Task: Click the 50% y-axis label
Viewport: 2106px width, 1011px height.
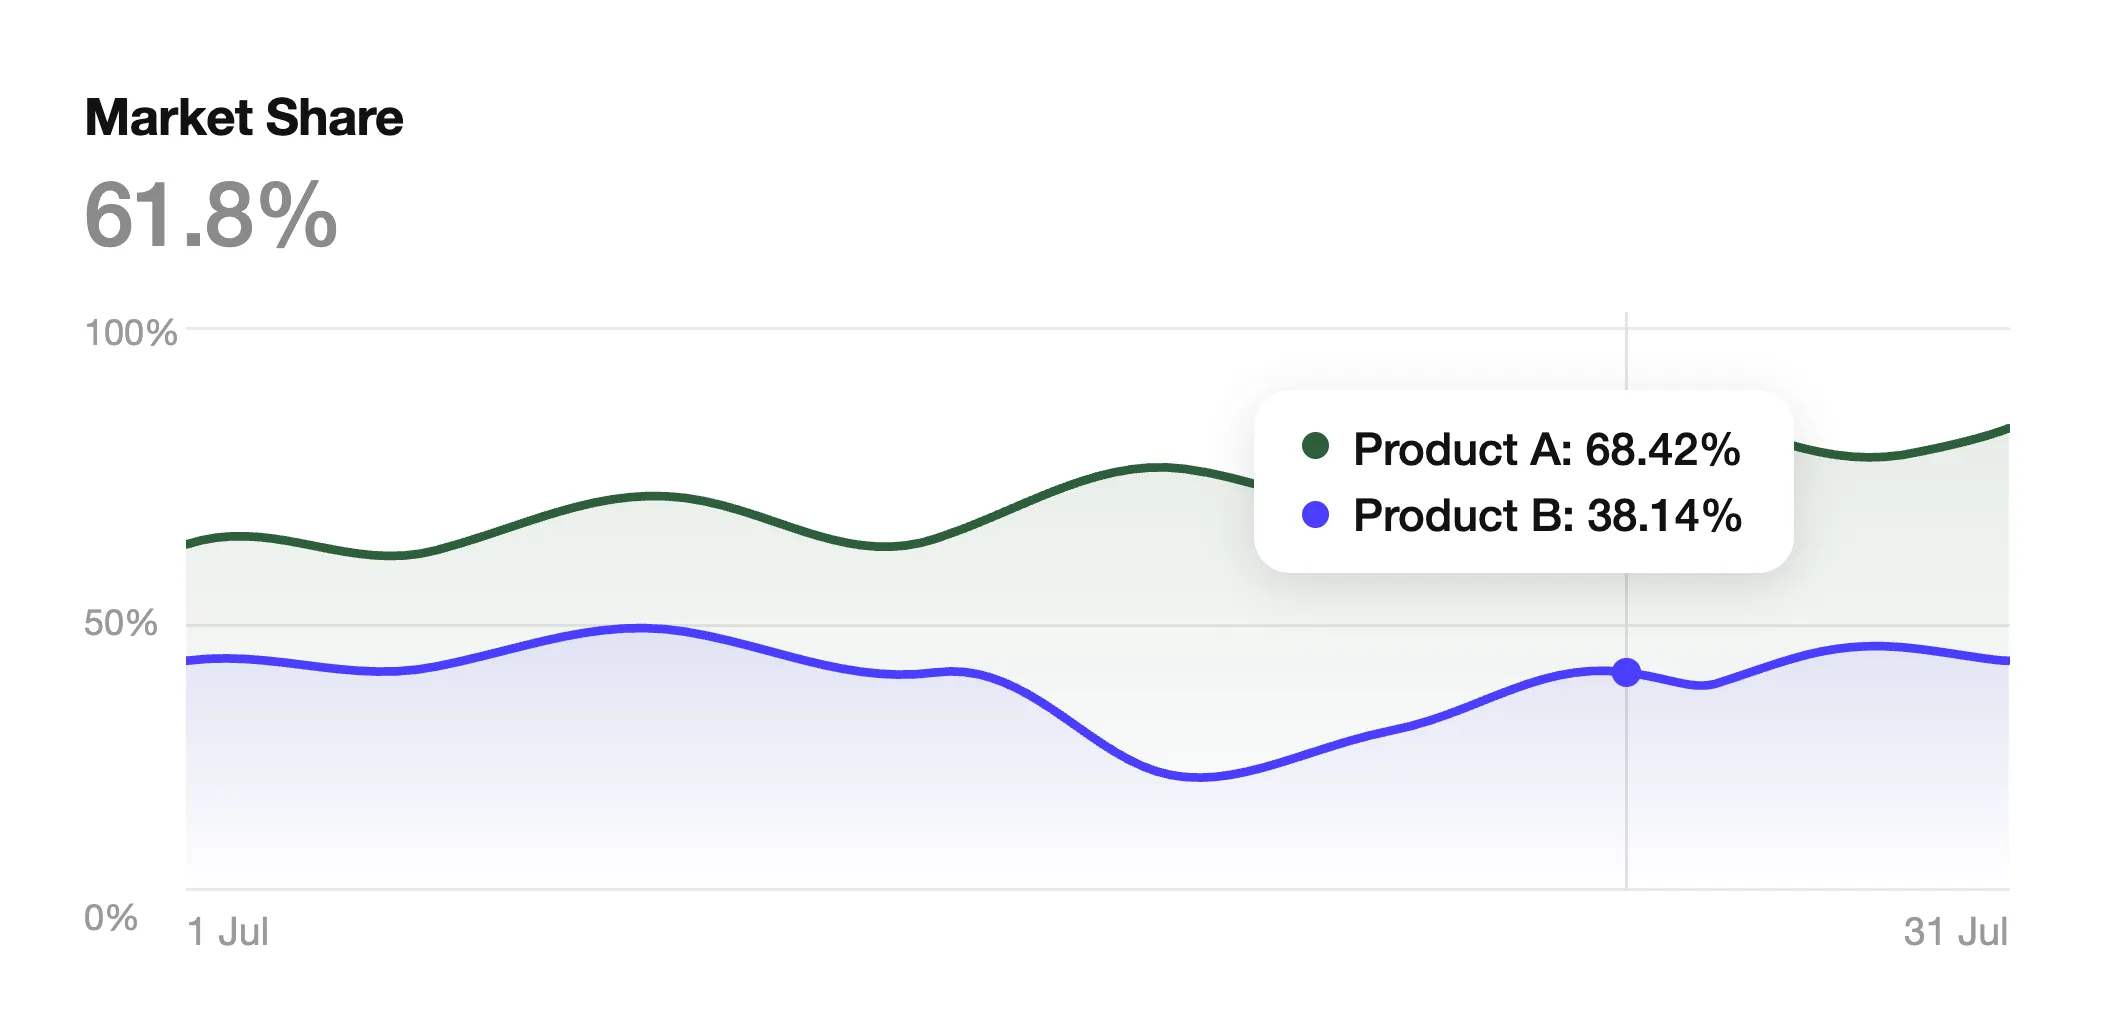Action: (x=121, y=623)
